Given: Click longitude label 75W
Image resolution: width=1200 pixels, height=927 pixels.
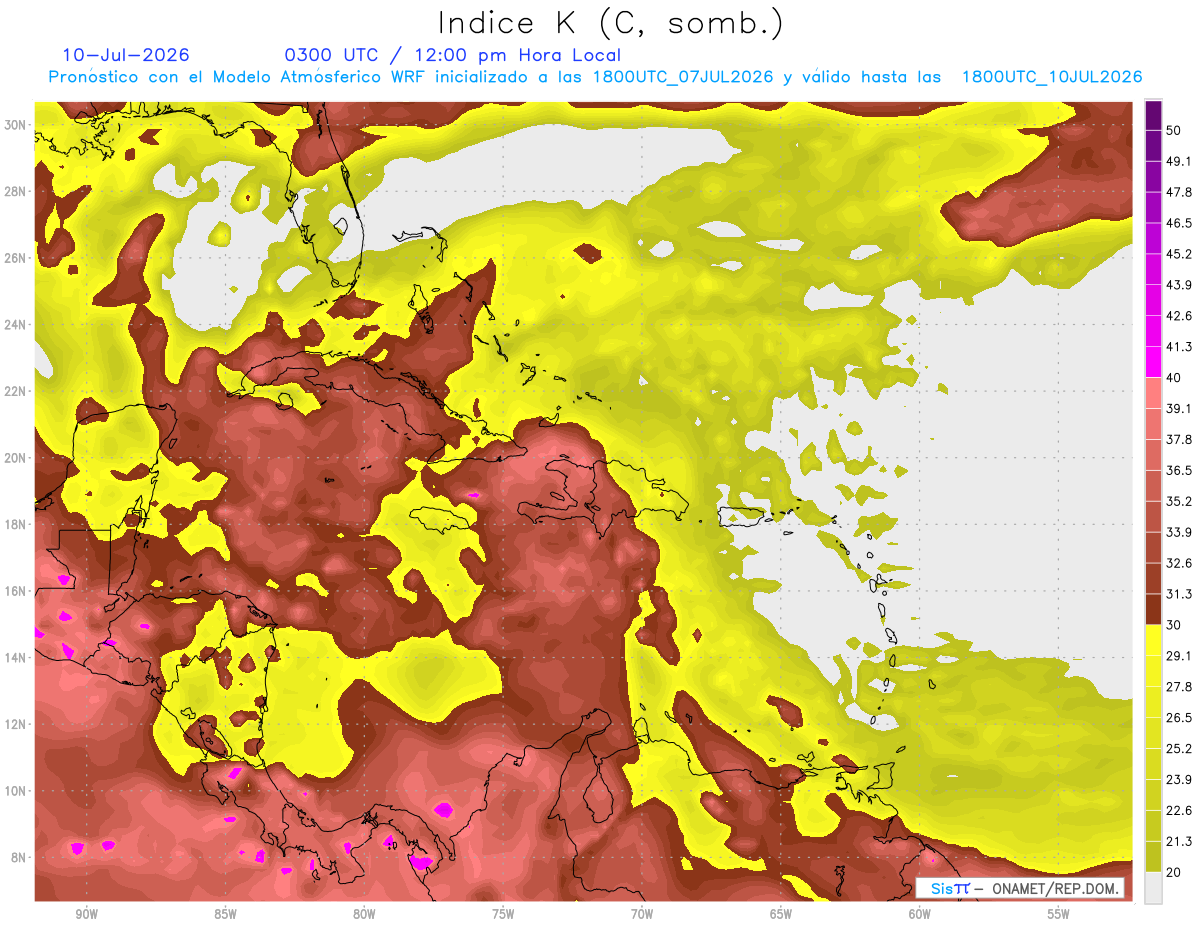Looking at the screenshot, I should (503, 915).
